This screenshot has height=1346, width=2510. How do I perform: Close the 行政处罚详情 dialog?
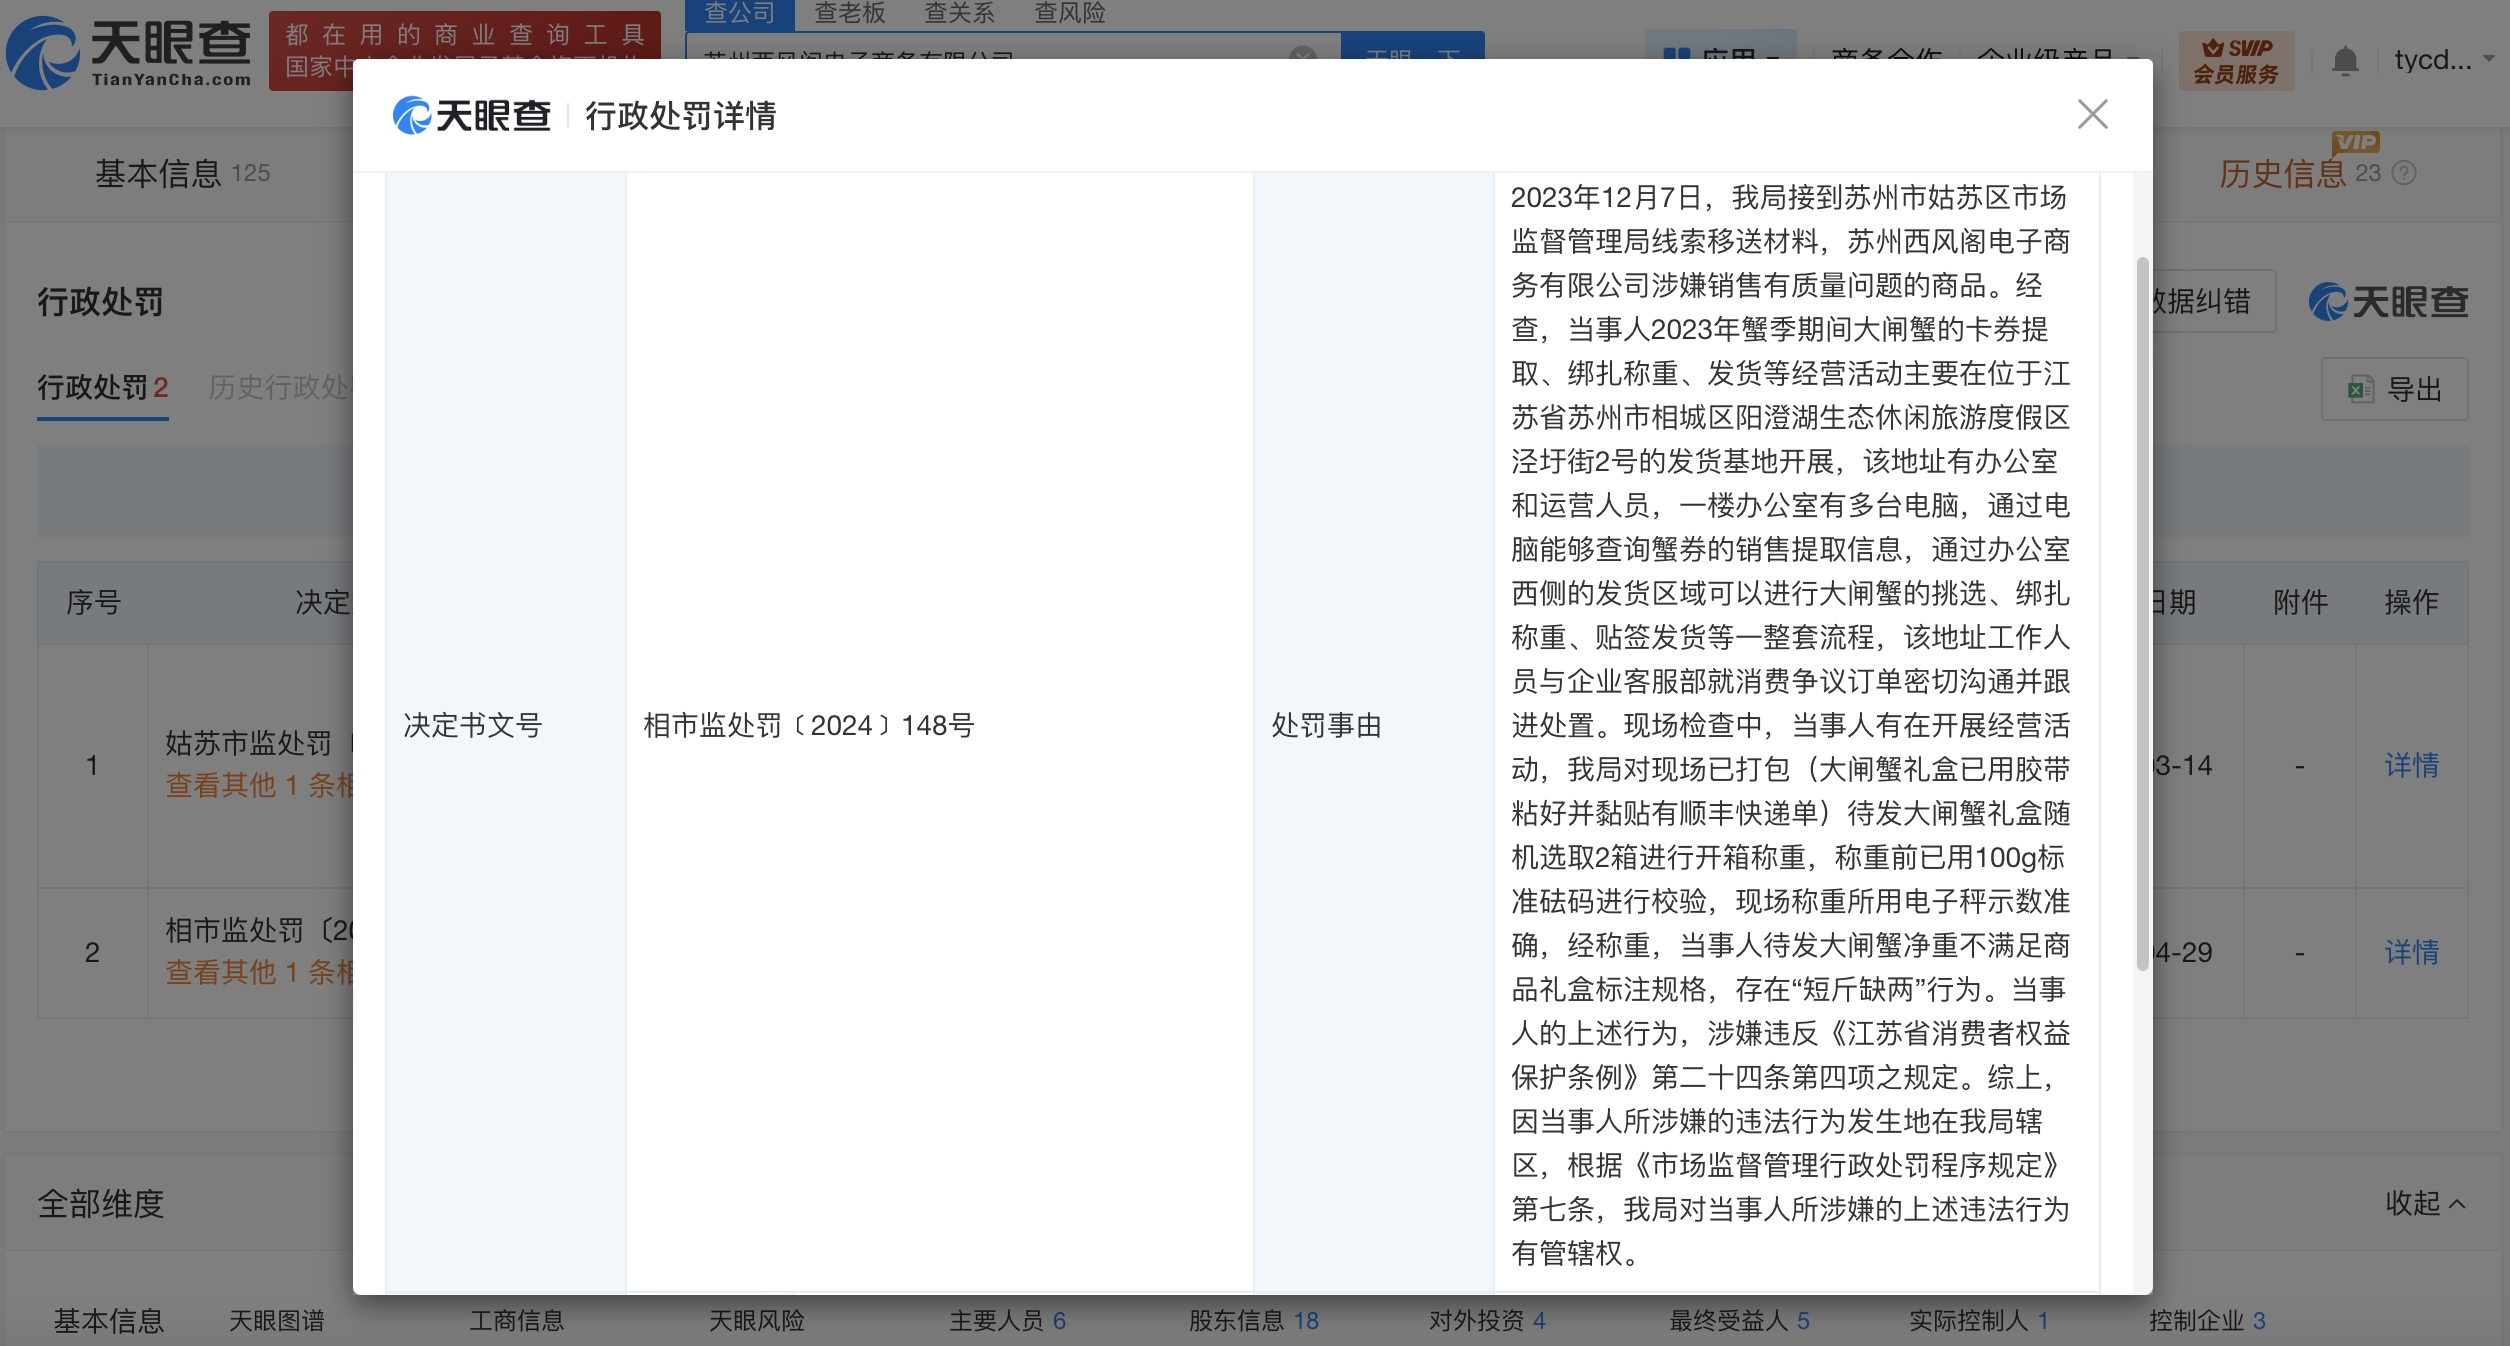click(x=2092, y=114)
